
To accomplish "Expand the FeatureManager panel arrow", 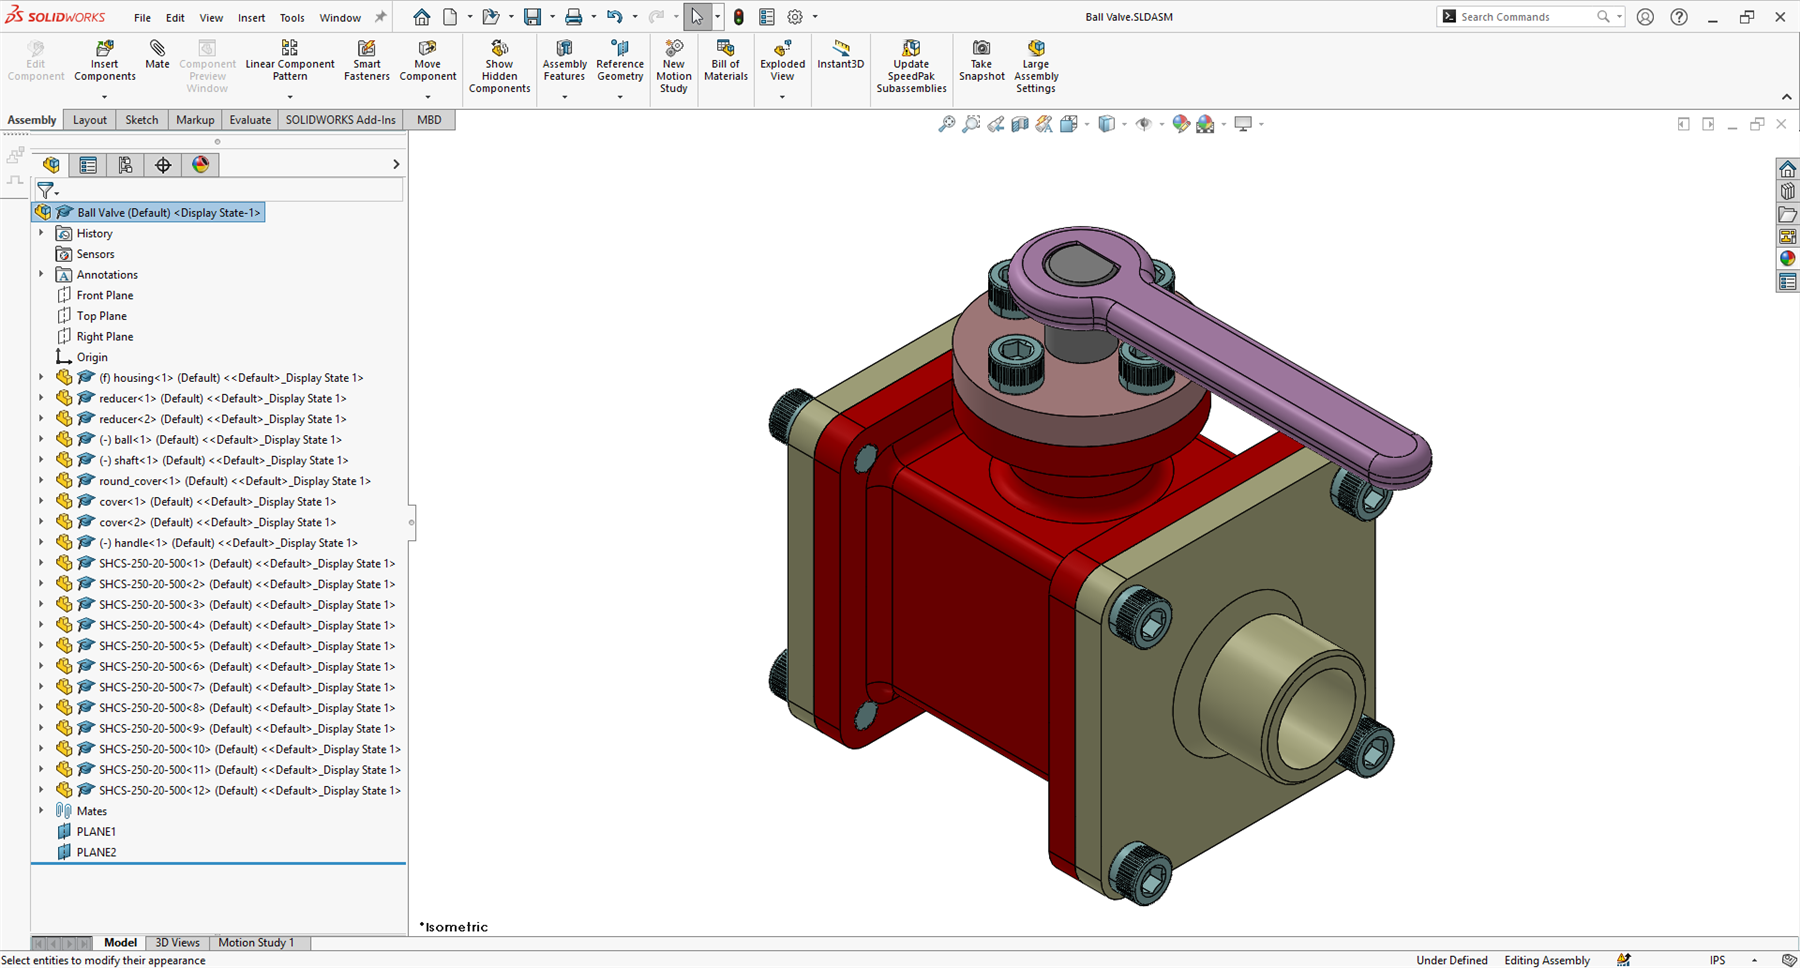I will pyautogui.click(x=396, y=165).
